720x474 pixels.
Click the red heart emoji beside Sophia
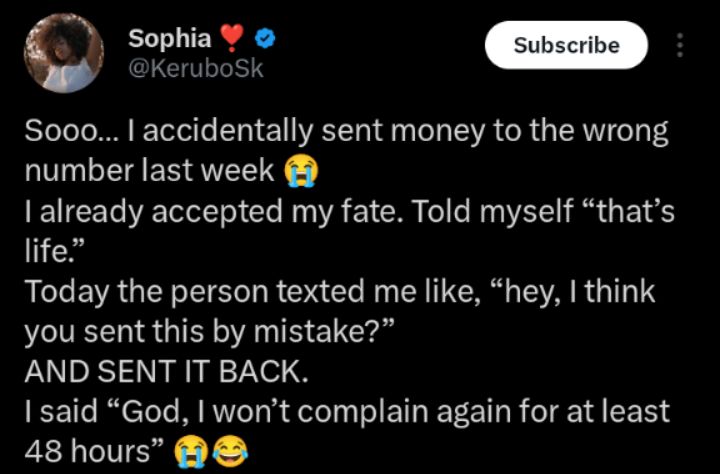pyautogui.click(x=233, y=40)
